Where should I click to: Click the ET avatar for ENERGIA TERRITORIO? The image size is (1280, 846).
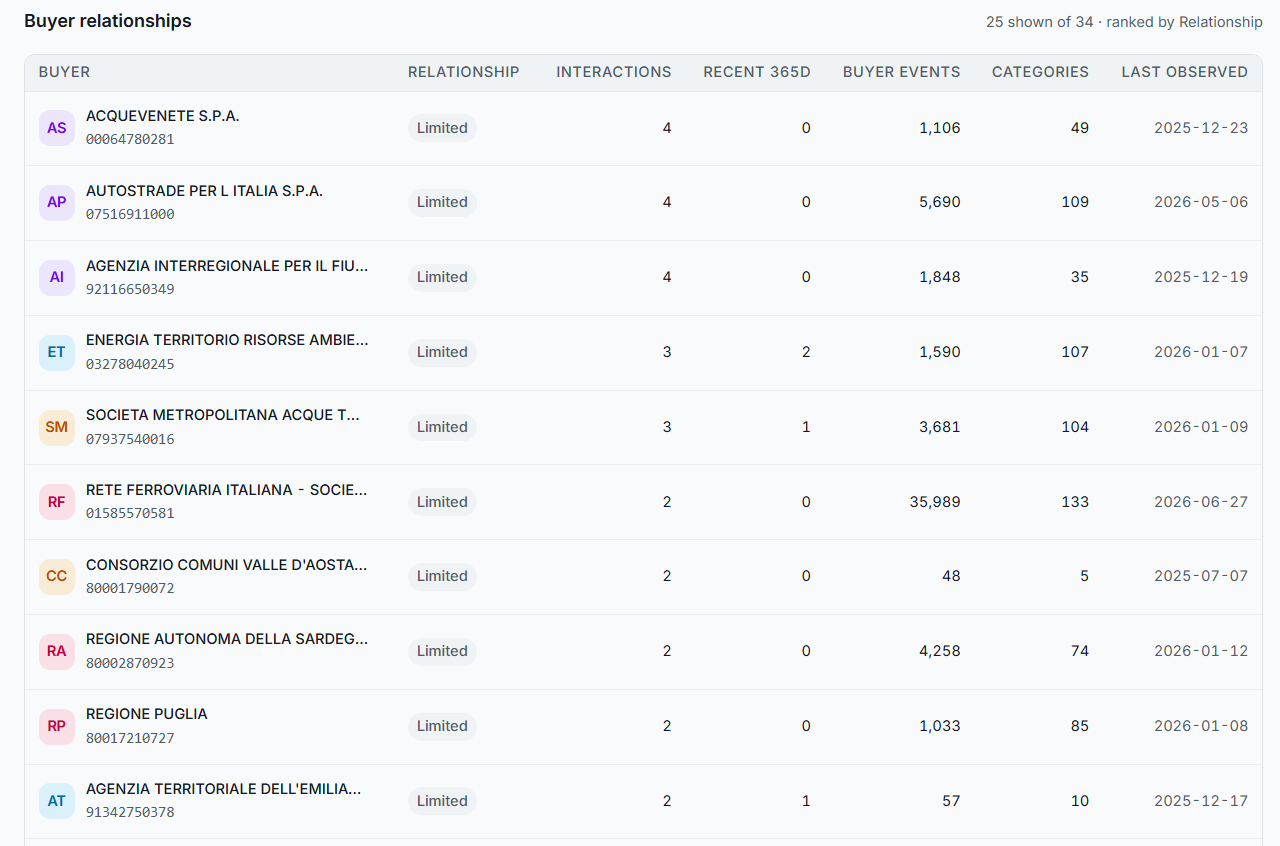(57, 352)
